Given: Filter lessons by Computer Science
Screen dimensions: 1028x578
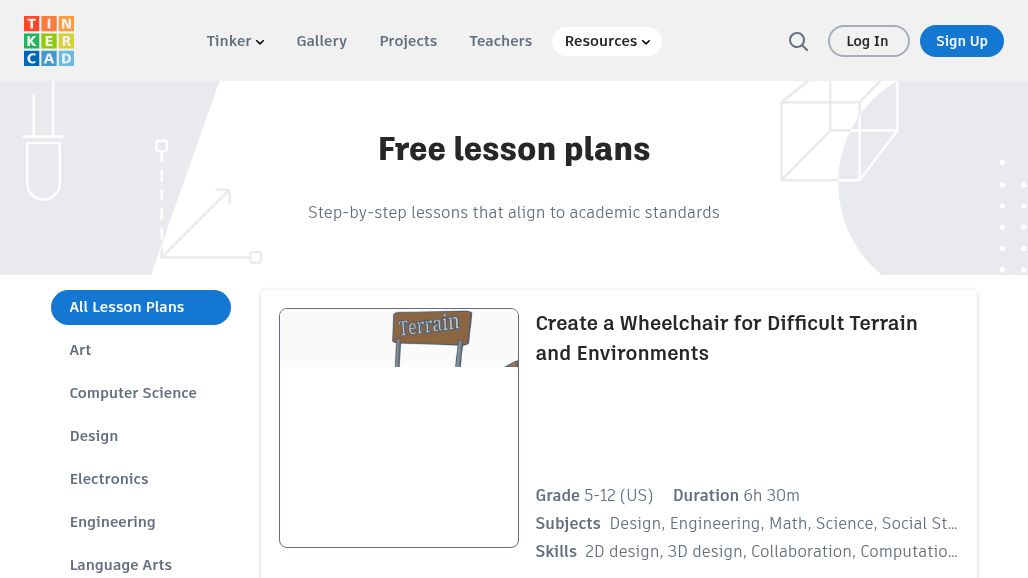Looking at the screenshot, I should click(133, 393).
